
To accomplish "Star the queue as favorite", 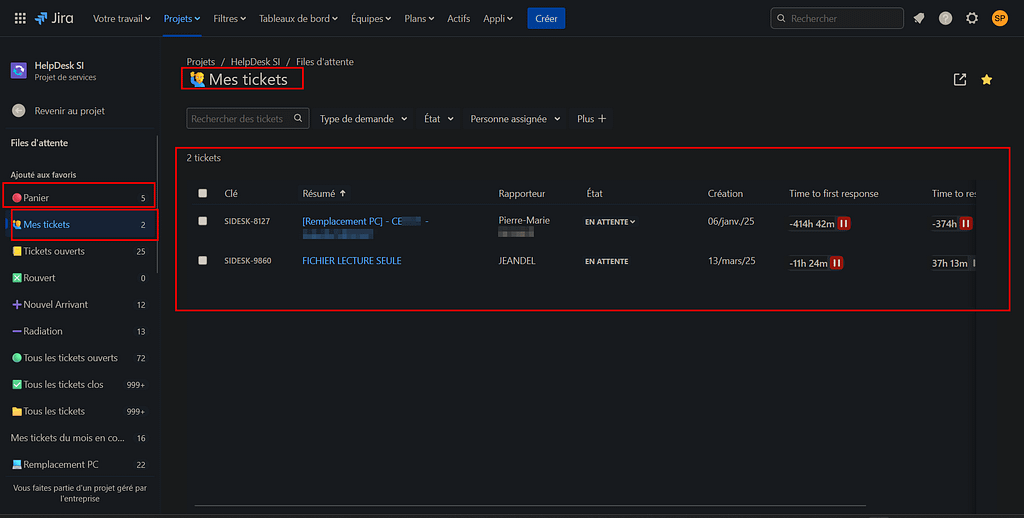I will (x=987, y=80).
